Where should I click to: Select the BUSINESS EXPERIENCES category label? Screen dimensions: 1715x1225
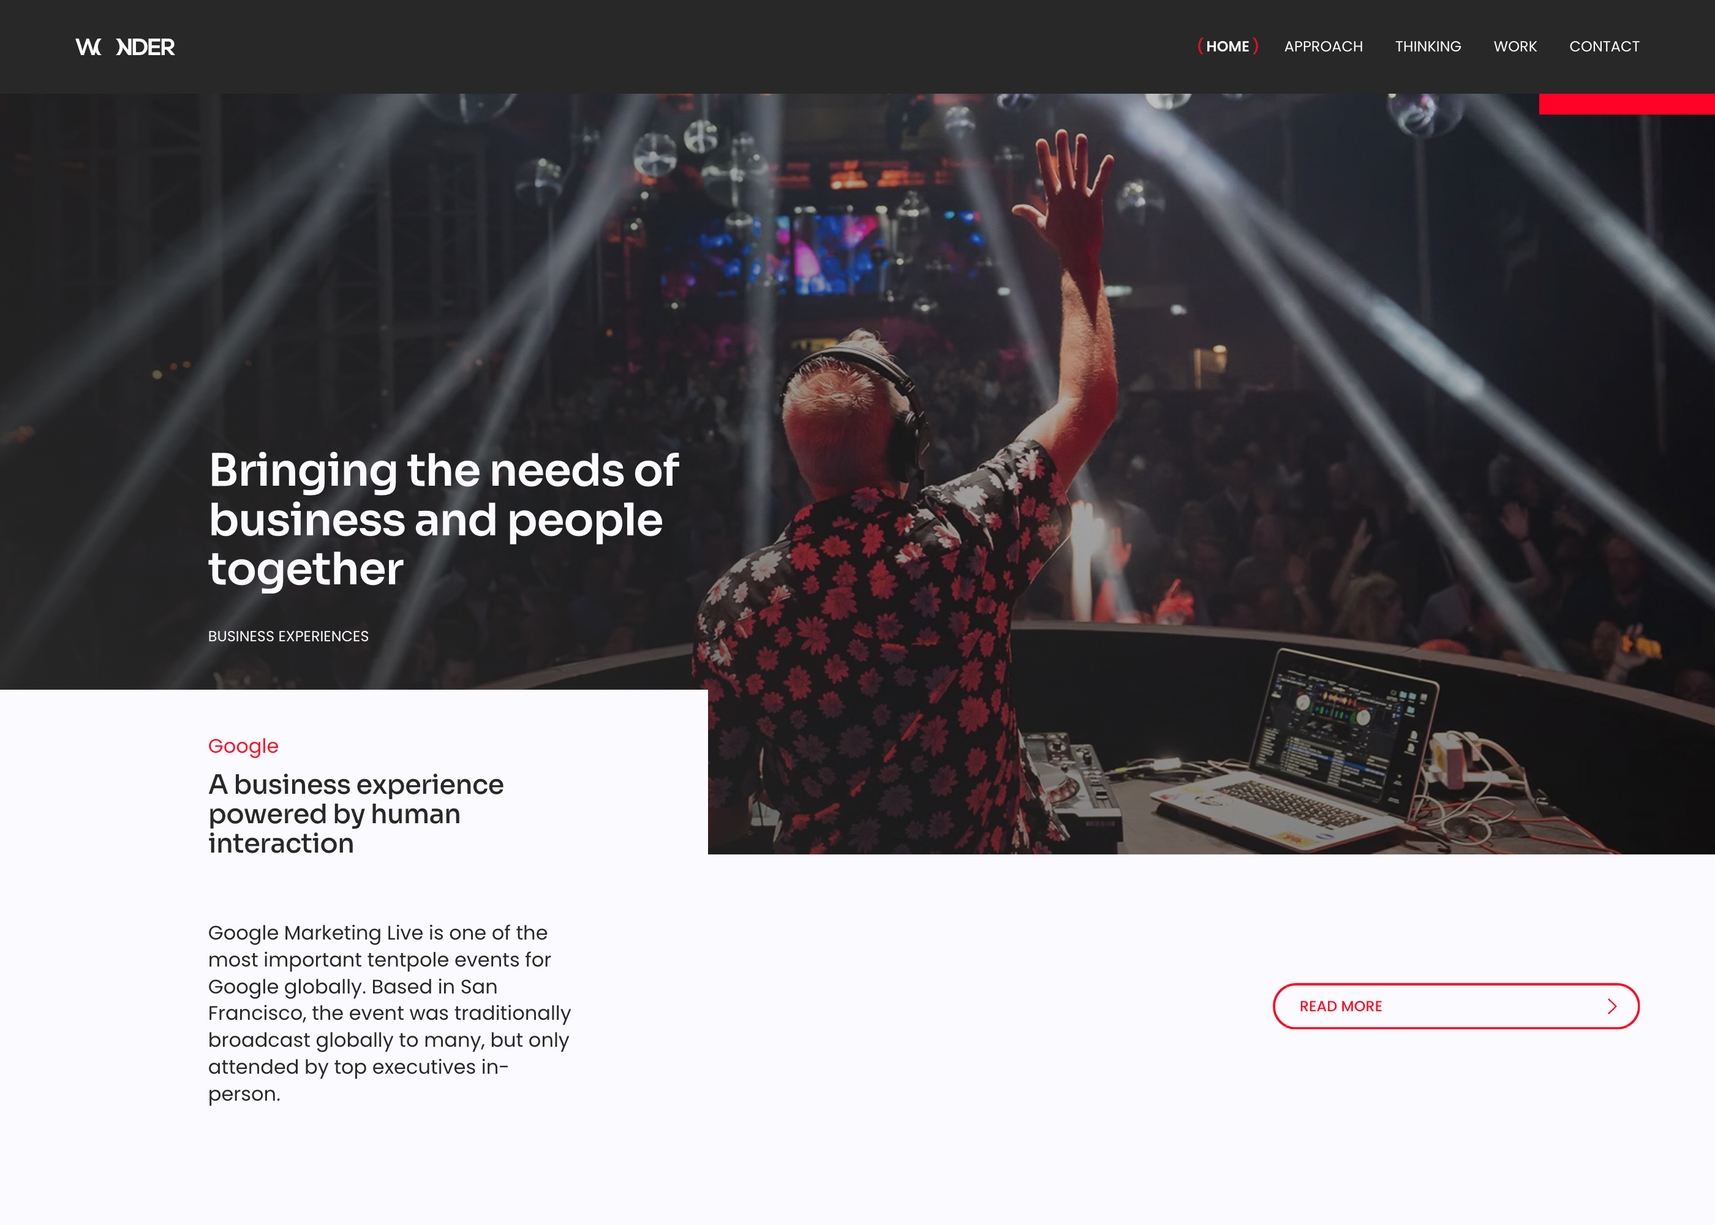tap(288, 636)
